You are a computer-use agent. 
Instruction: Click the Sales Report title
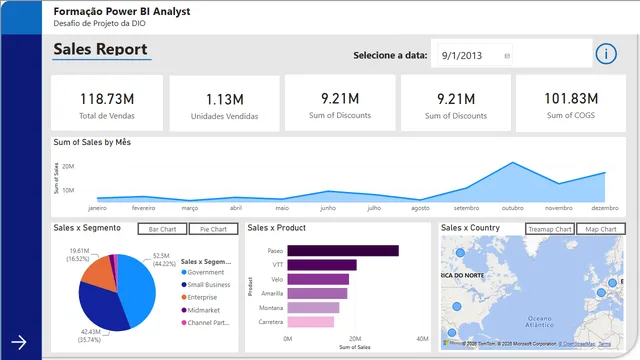click(100, 49)
